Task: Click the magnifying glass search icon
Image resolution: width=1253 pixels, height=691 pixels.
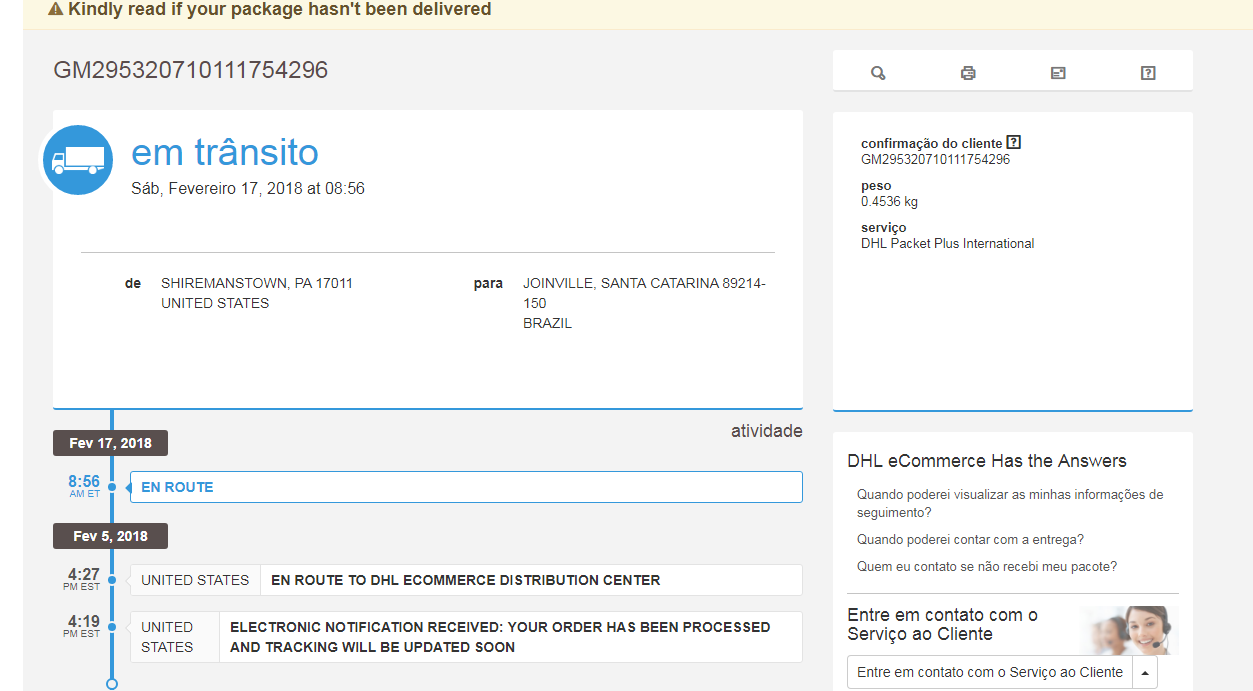Action: pos(878,73)
